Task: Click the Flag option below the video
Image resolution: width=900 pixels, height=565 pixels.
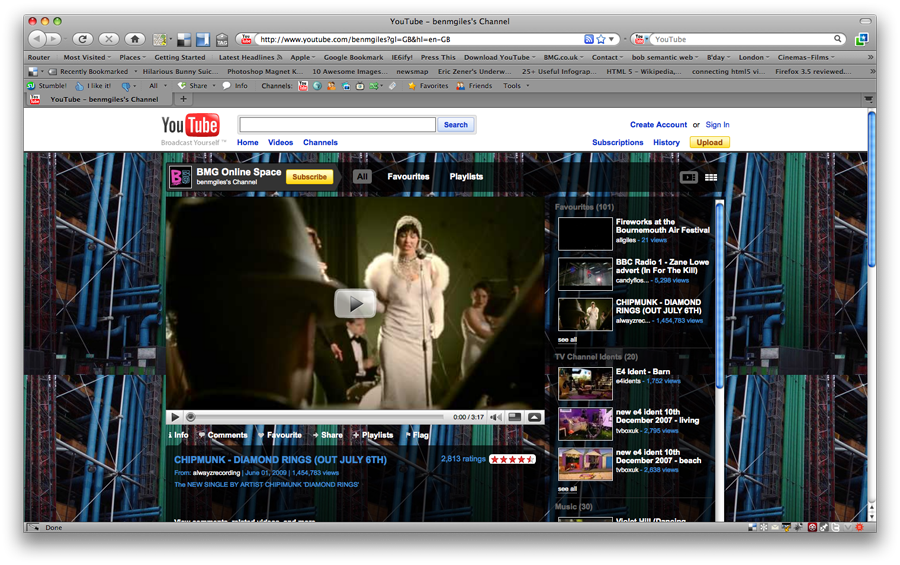Action: tap(417, 435)
